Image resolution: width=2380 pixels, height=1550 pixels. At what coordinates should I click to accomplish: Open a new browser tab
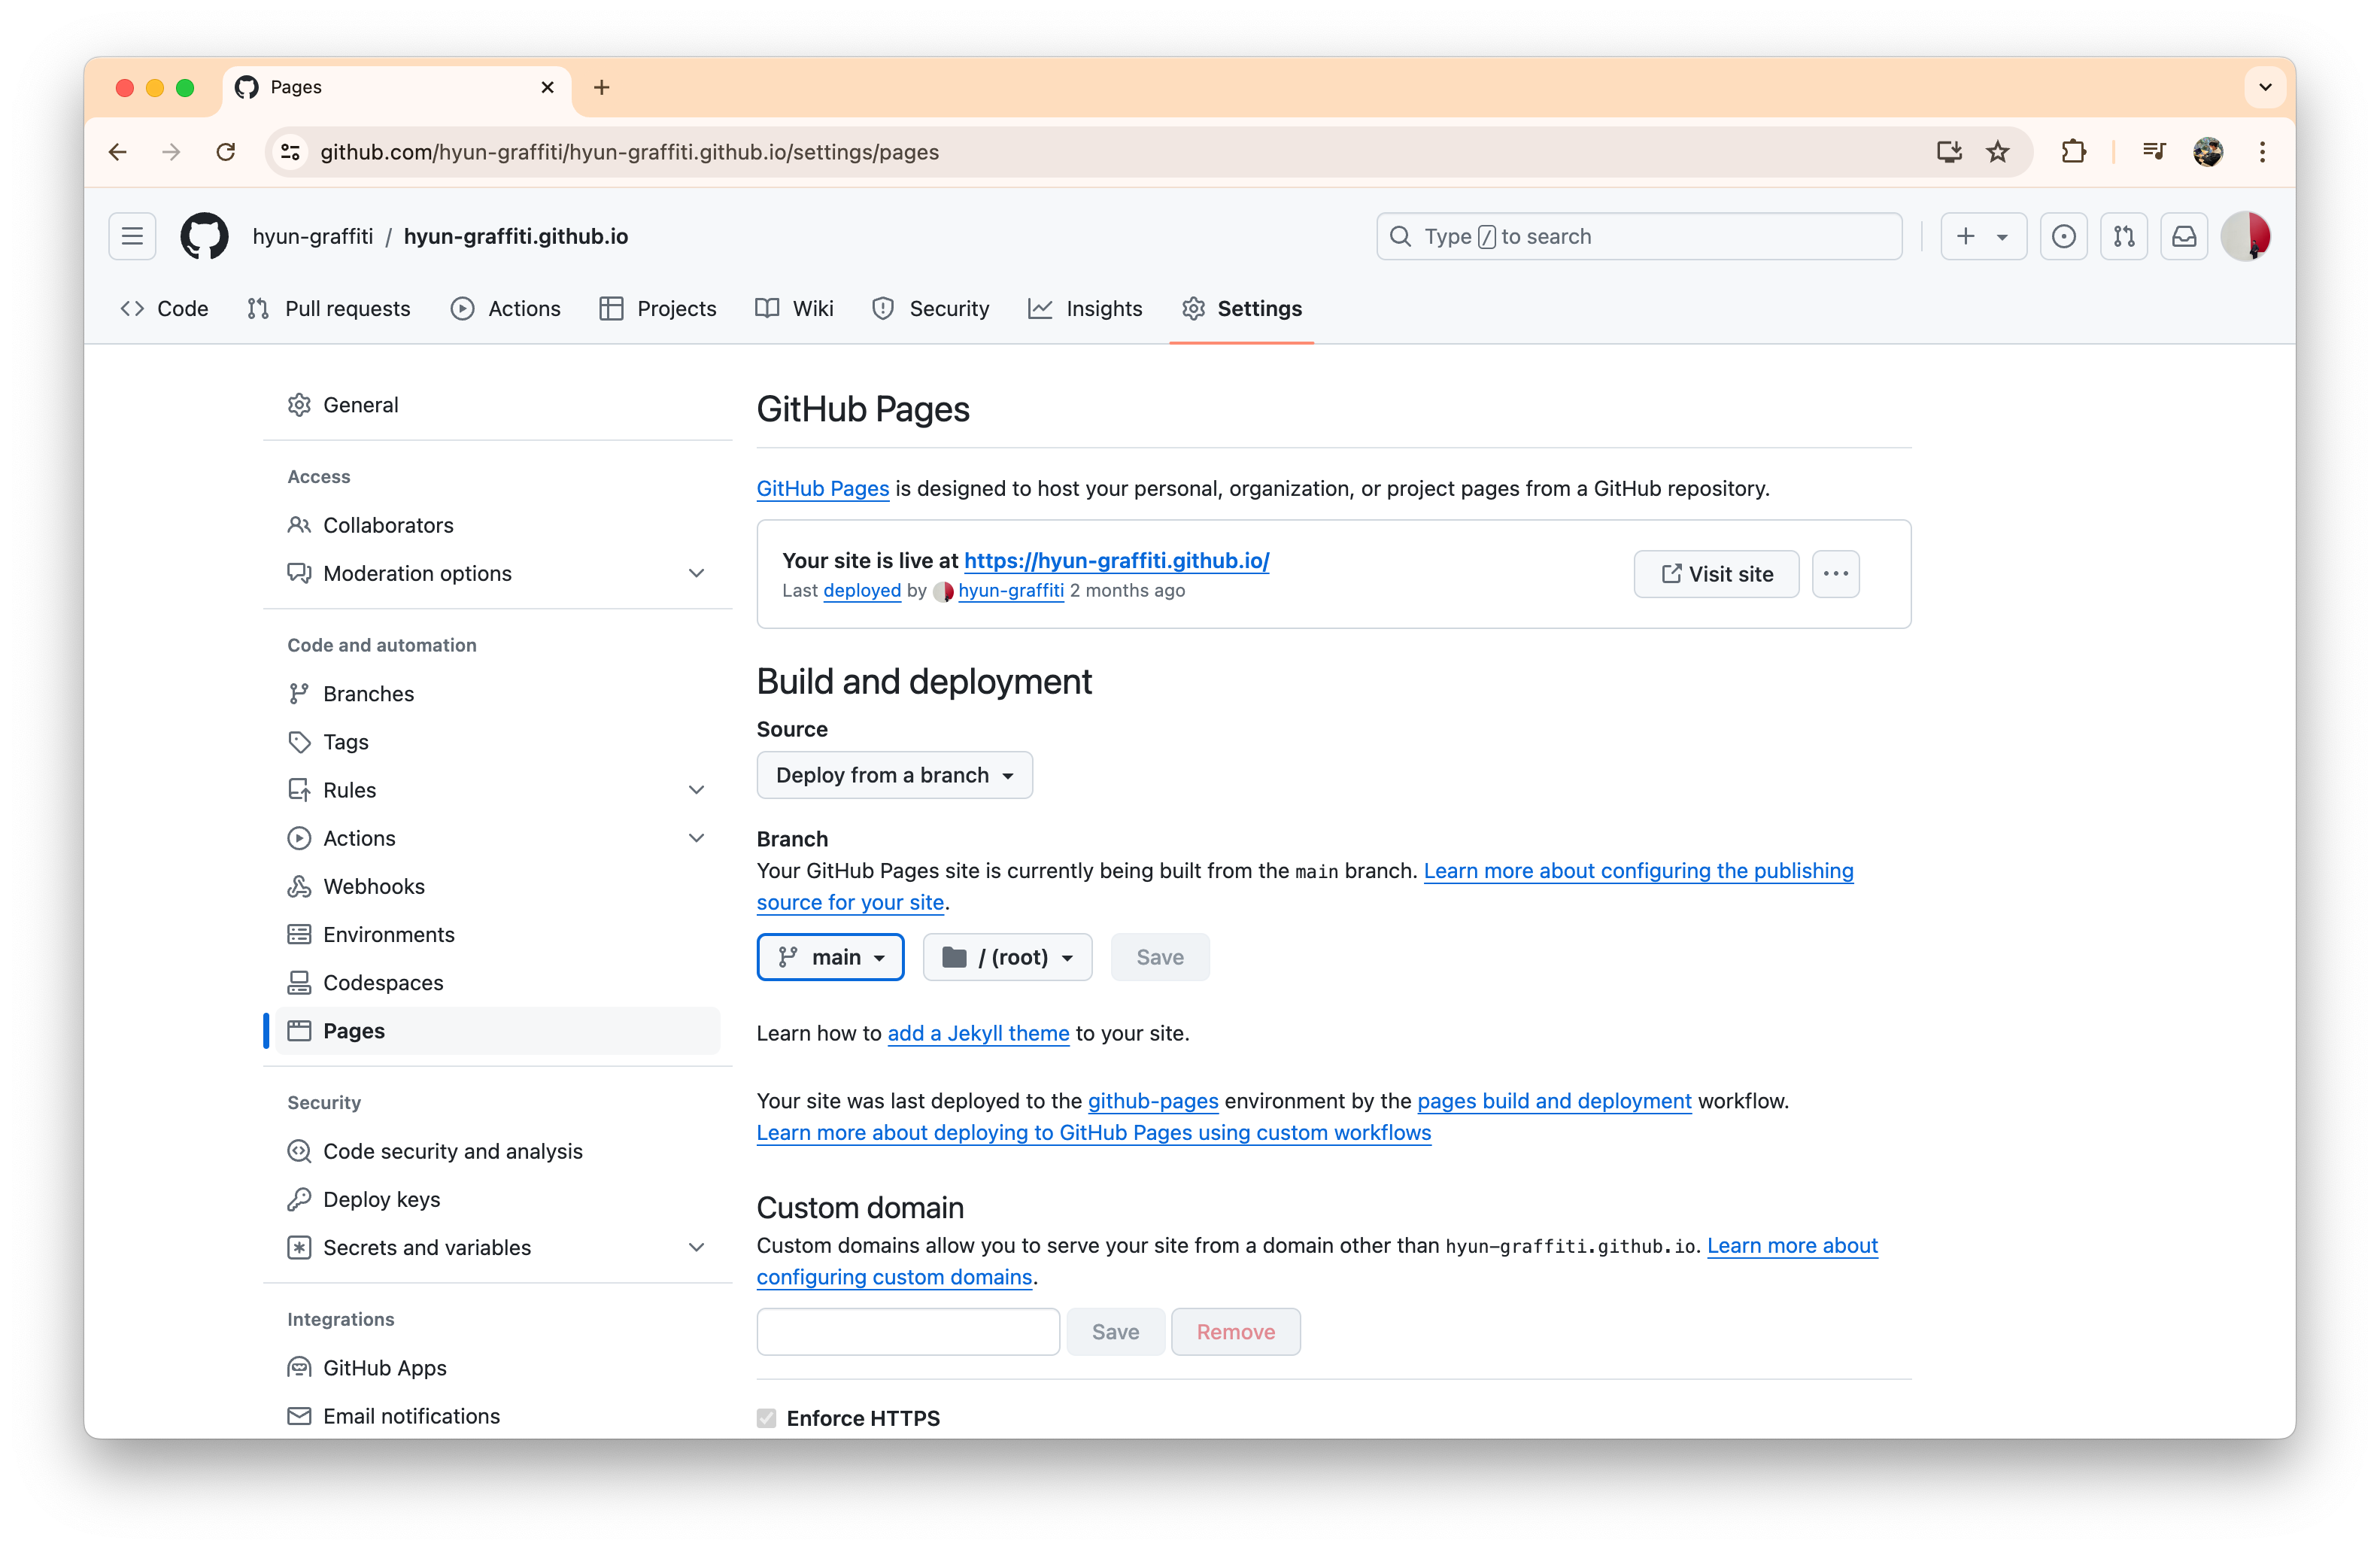(x=601, y=87)
